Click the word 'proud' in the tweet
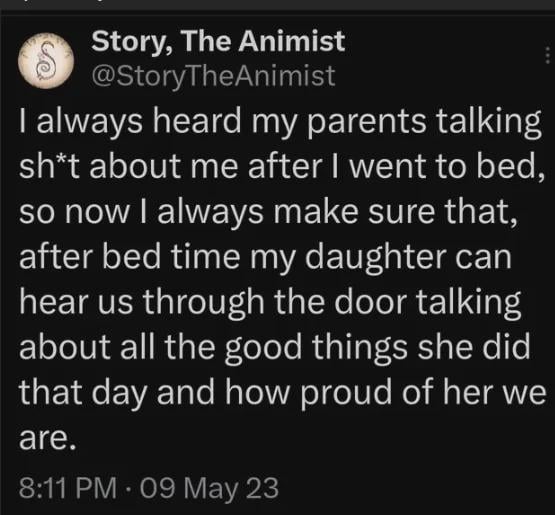 tap(346, 393)
